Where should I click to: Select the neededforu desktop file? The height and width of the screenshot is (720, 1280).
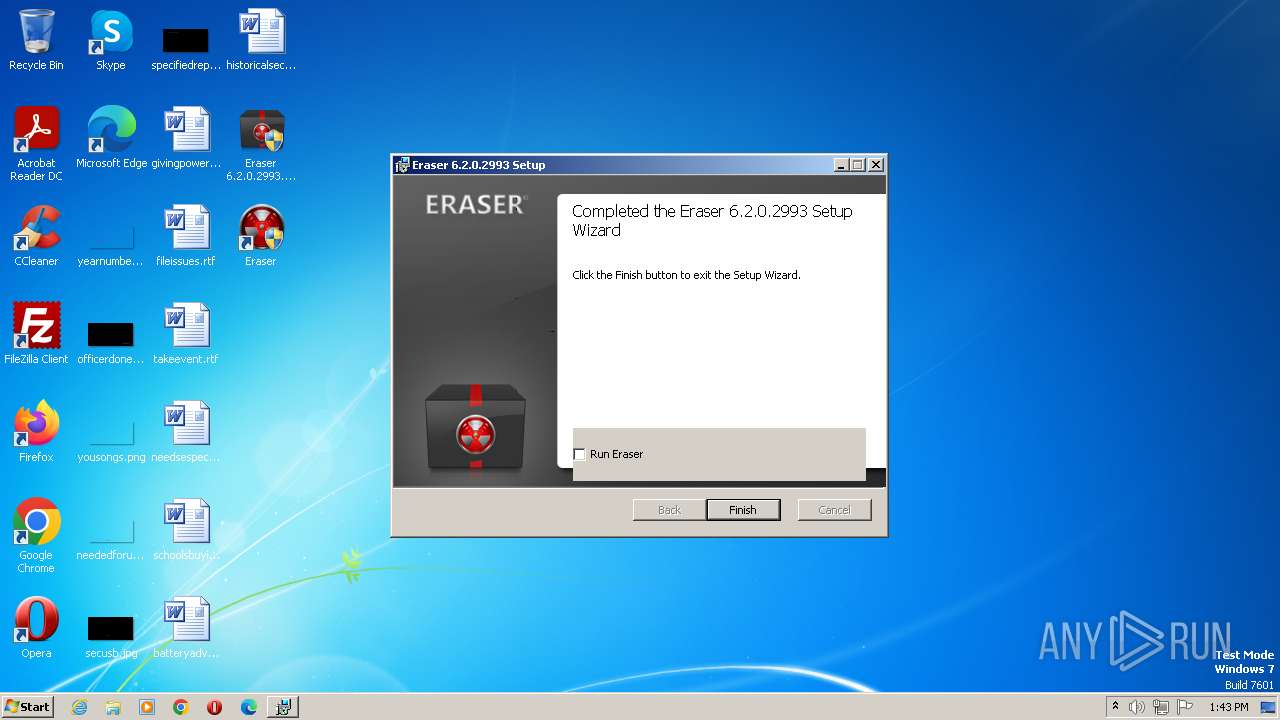111,538
